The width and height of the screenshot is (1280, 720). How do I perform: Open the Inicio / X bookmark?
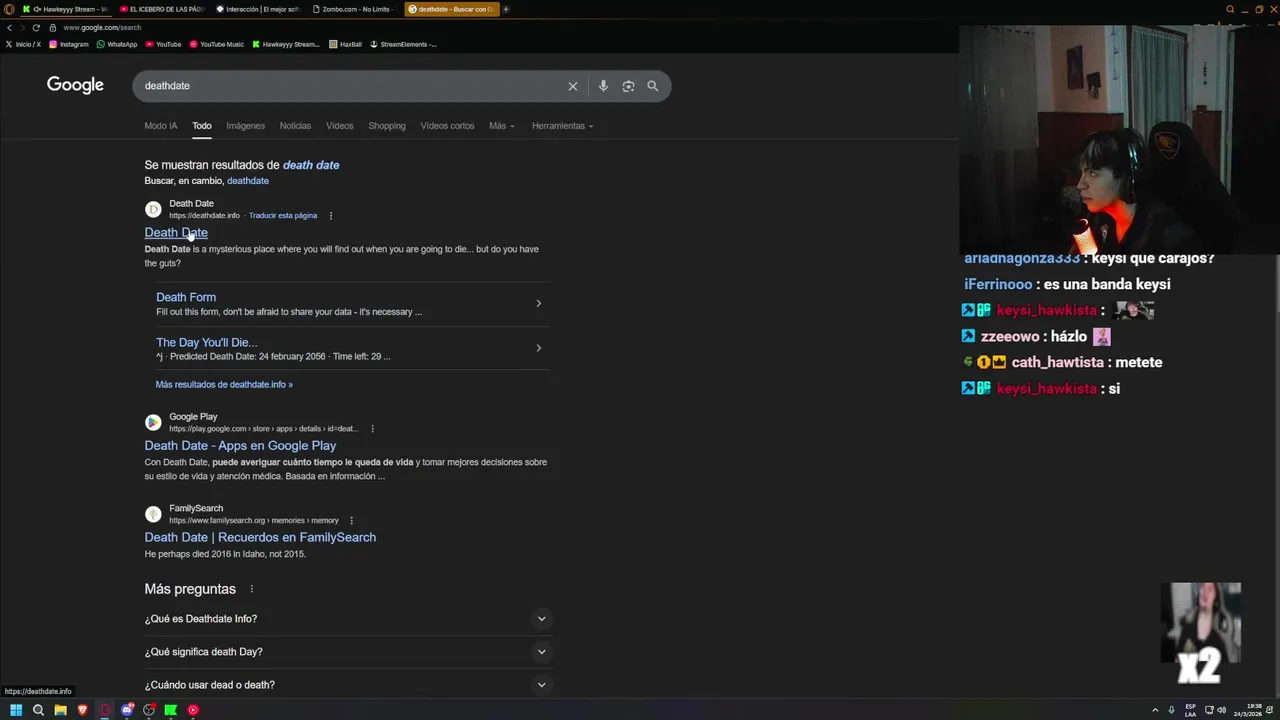(23, 44)
